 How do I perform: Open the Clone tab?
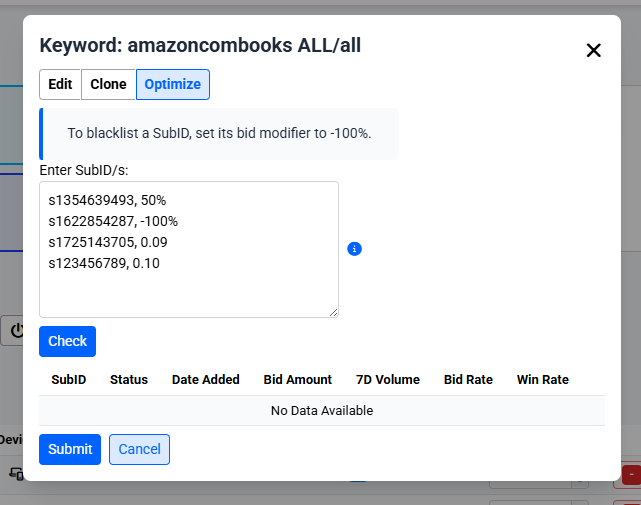[108, 84]
